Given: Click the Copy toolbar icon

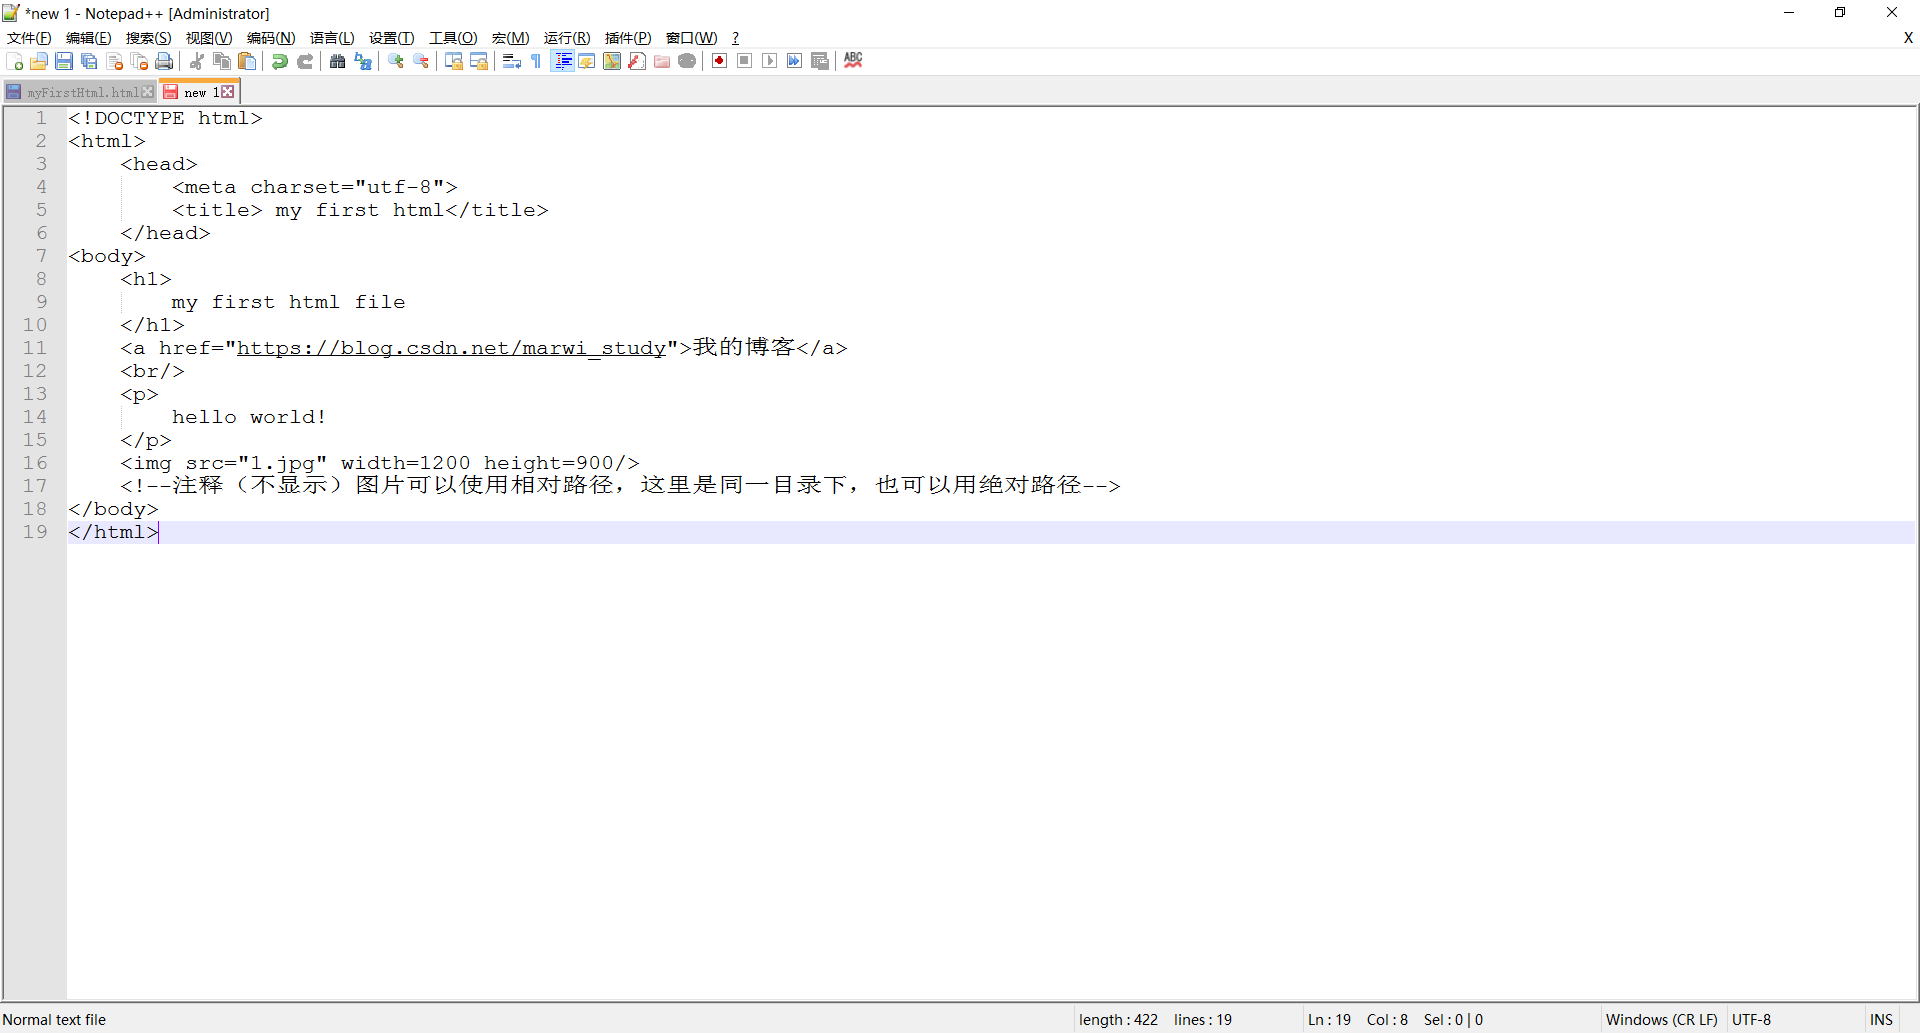Looking at the screenshot, I should [x=222, y=61].
